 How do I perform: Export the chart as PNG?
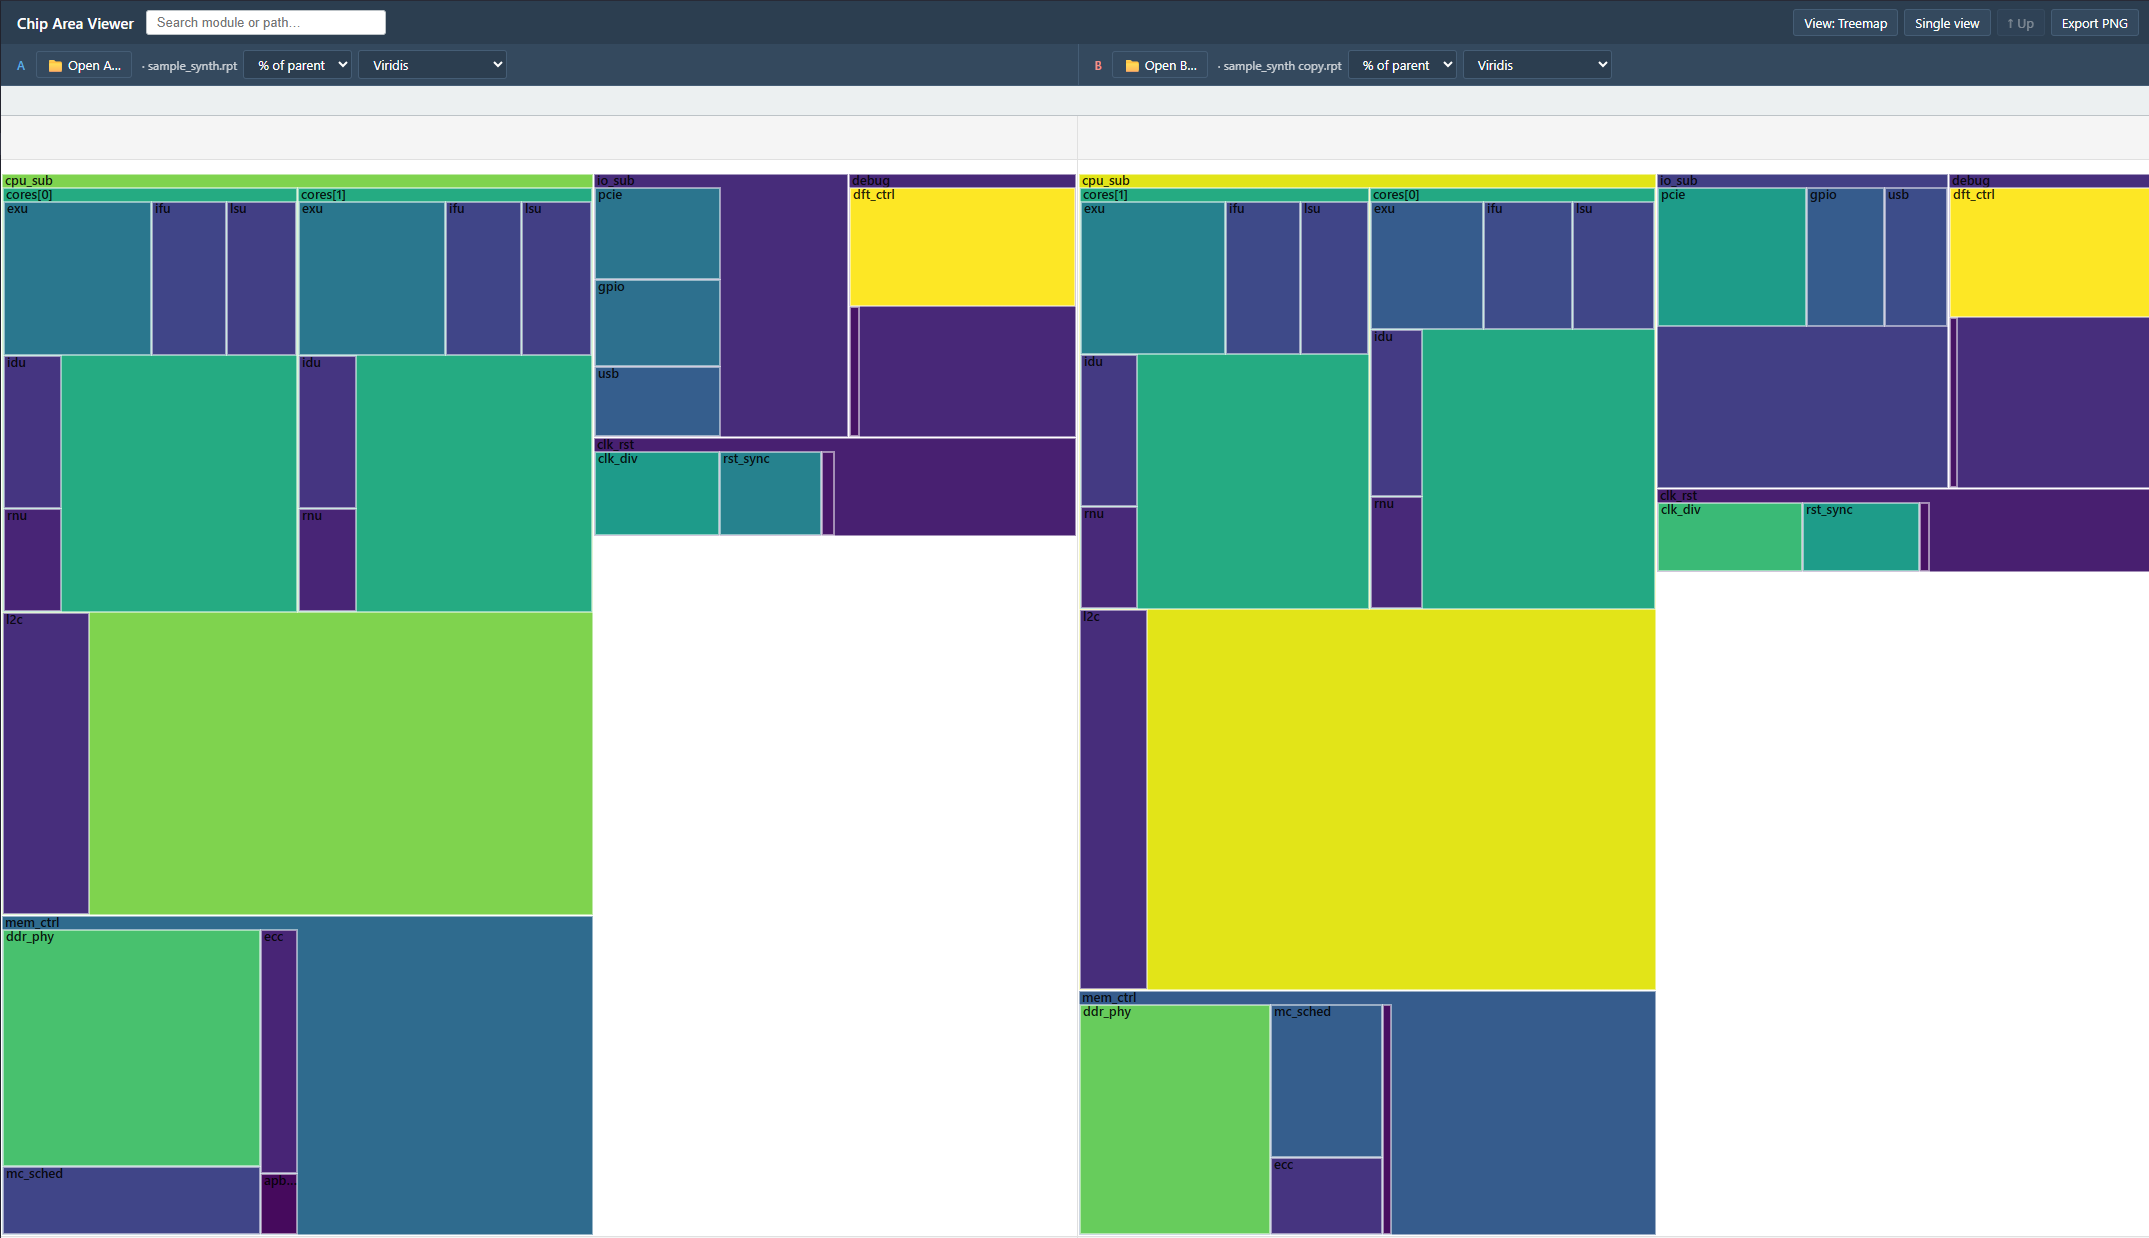[x=2094, y=23]
